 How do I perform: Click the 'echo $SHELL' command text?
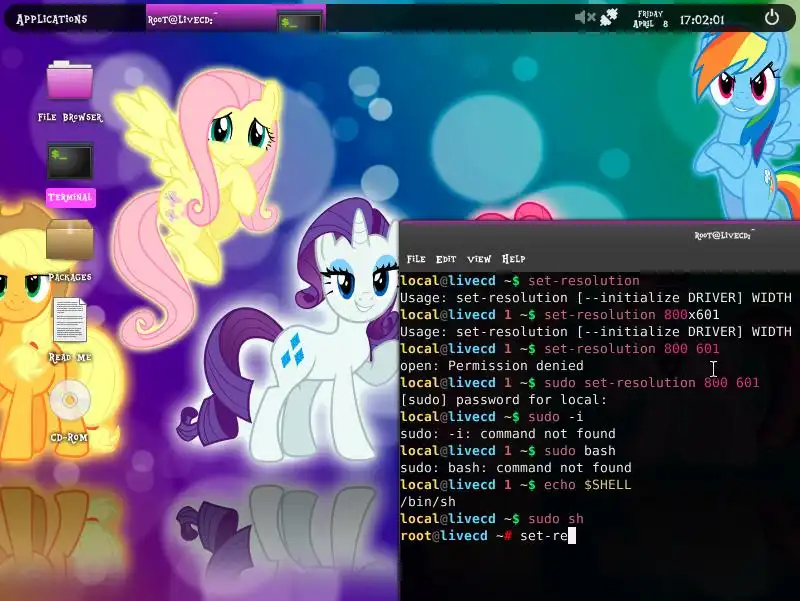587,485
